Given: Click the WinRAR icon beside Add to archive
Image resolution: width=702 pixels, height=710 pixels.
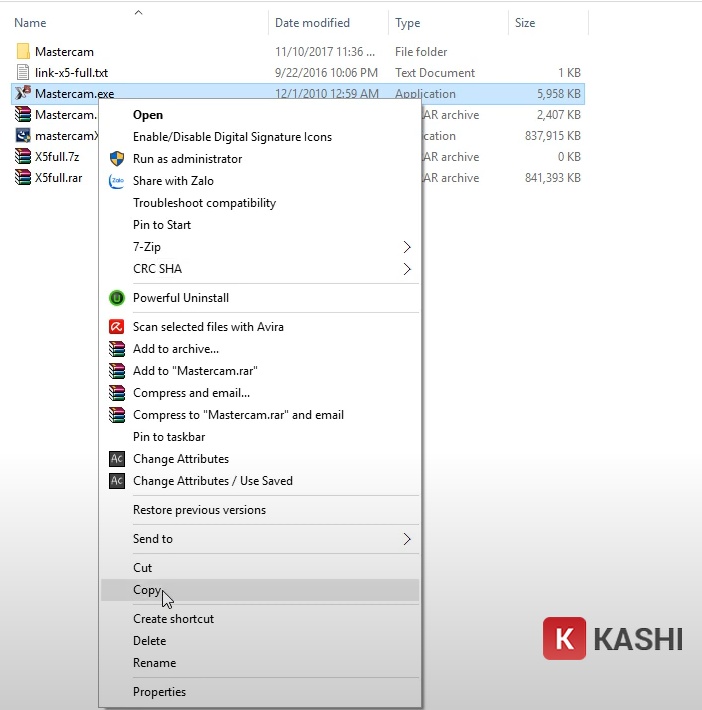Looking at the screenshot, I should click(117, 349).
